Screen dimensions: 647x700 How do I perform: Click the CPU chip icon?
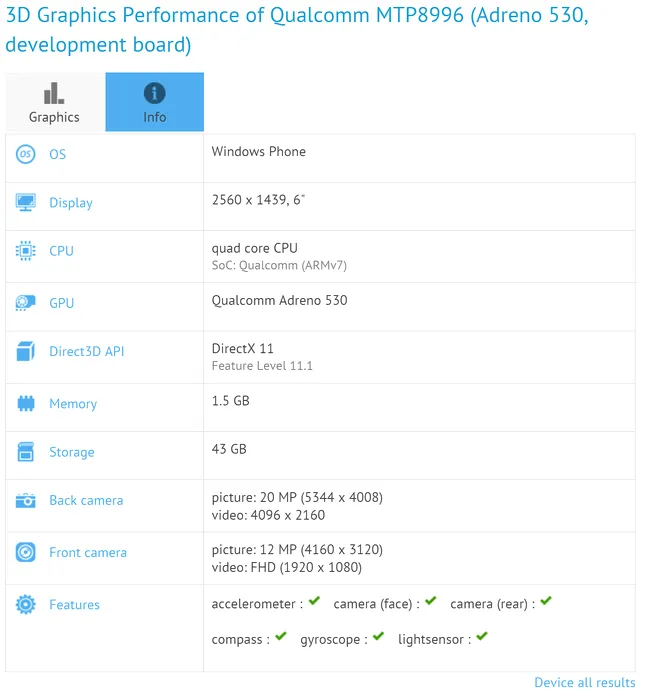[x=26, y=251]
